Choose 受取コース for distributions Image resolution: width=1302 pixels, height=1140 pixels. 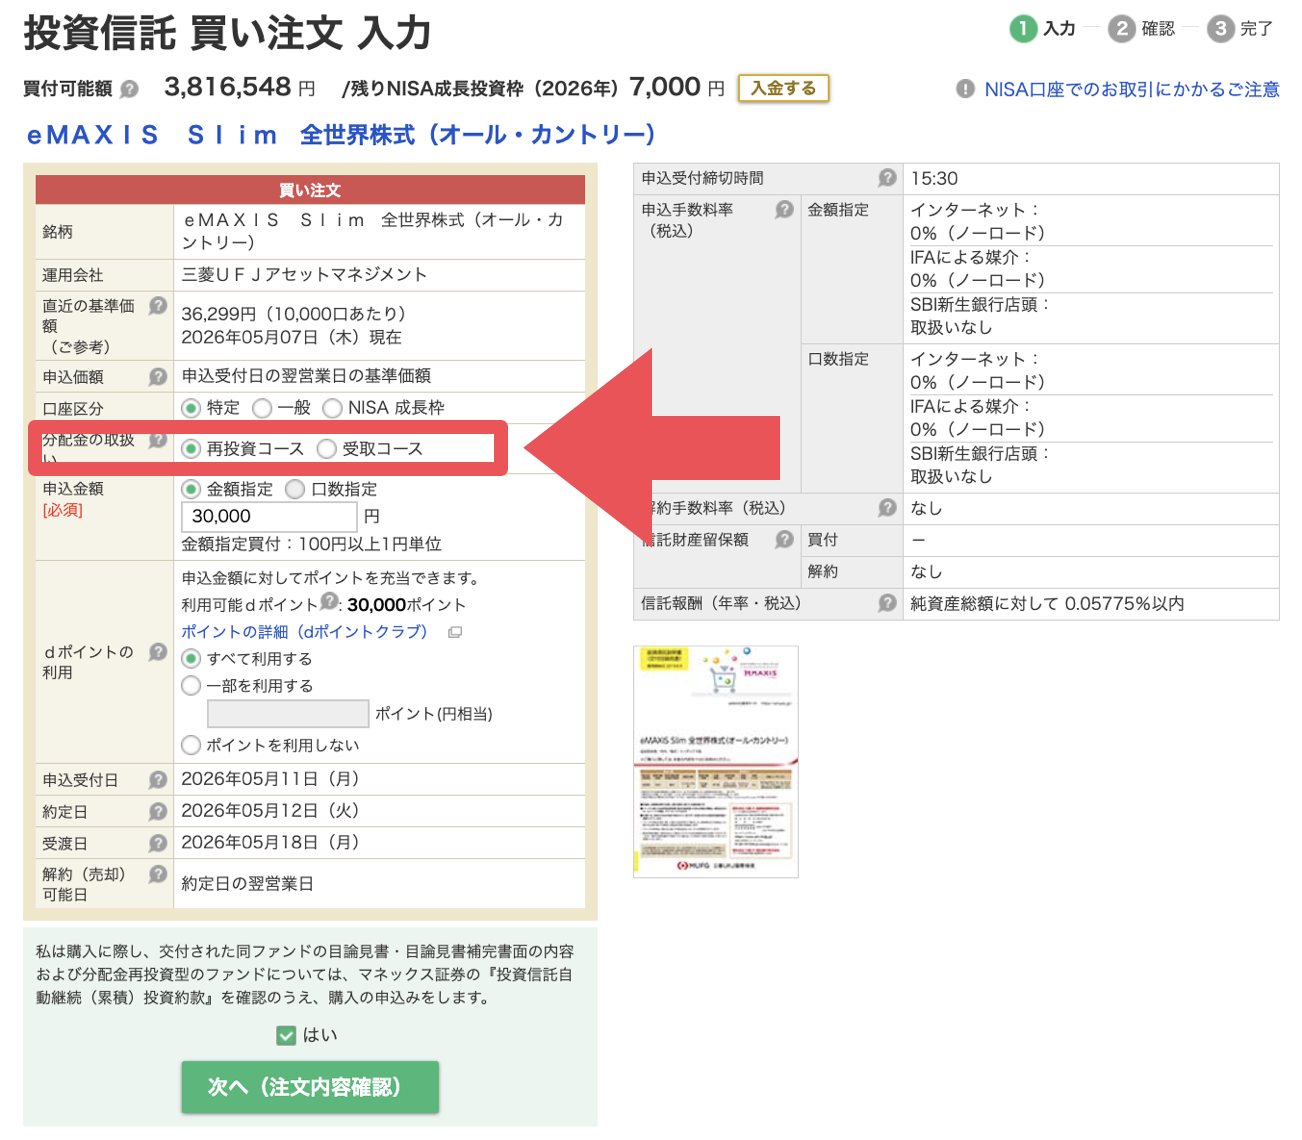[x=326, y=449]
